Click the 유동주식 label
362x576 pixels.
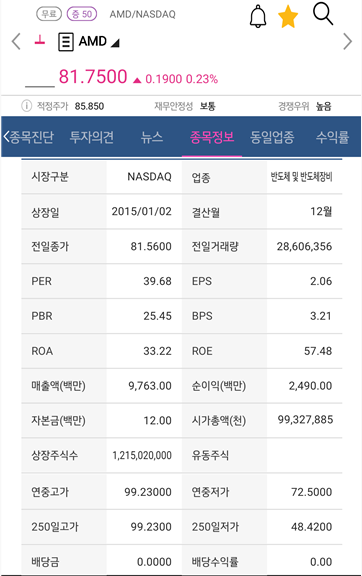click(x=210, y=456)
